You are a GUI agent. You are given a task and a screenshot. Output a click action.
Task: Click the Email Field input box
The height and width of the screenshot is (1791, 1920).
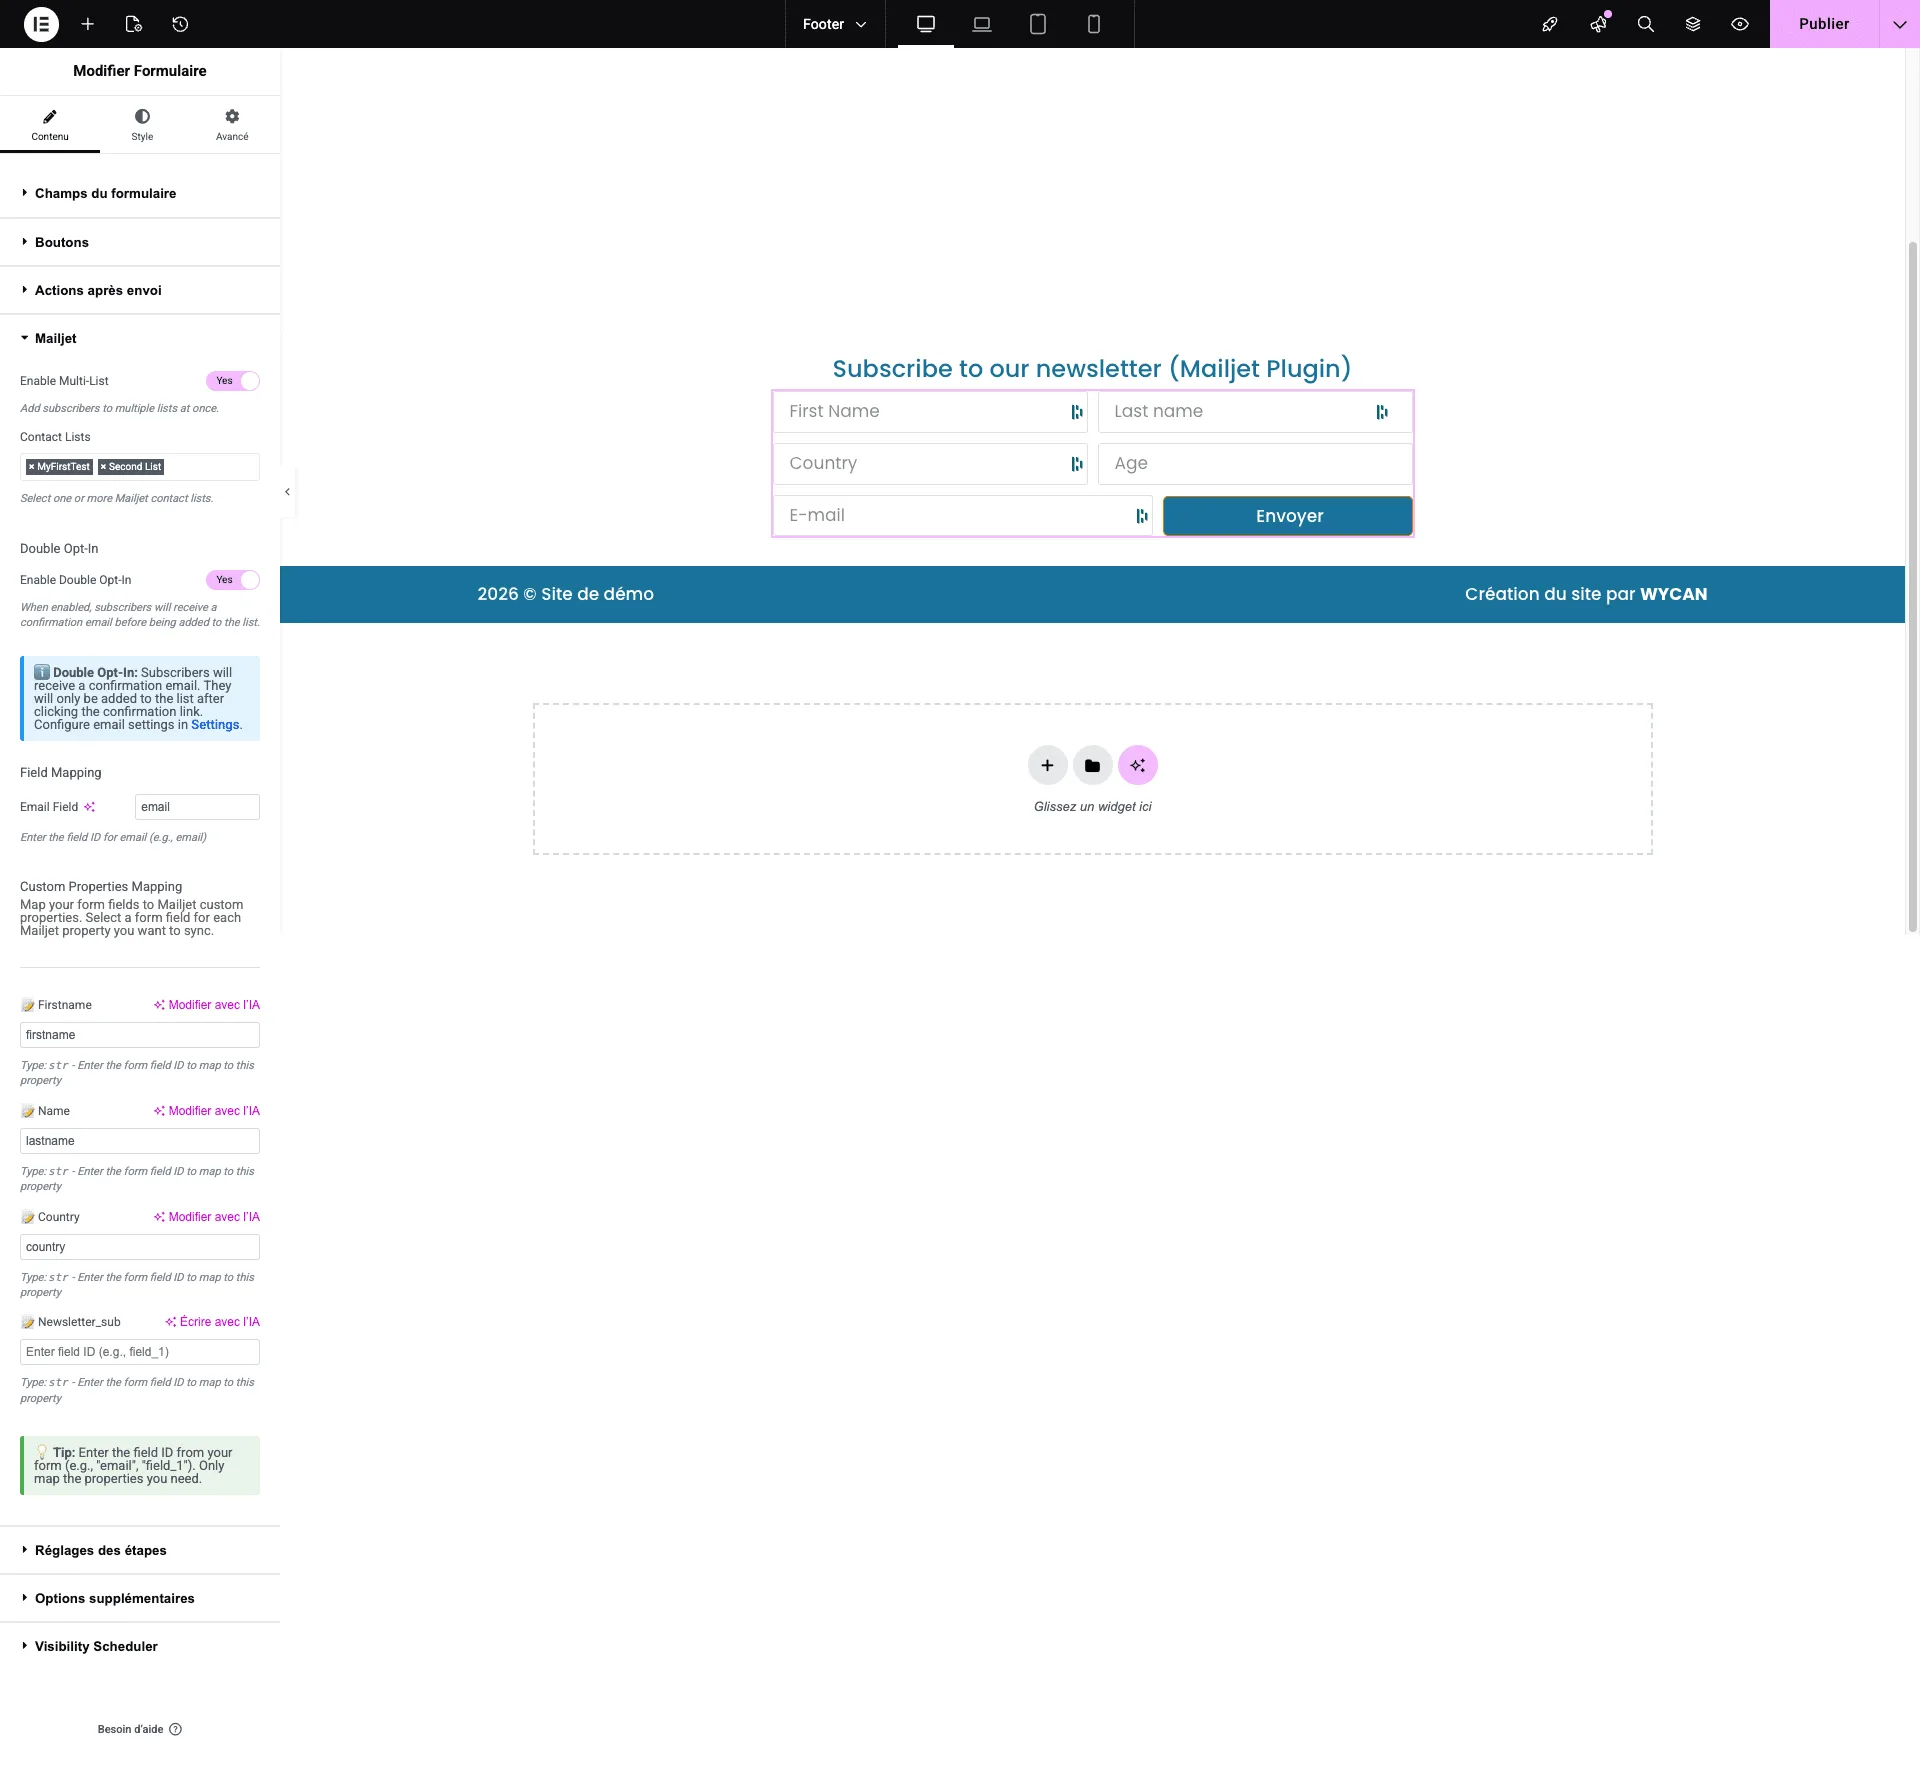click(x=197, y=807)
